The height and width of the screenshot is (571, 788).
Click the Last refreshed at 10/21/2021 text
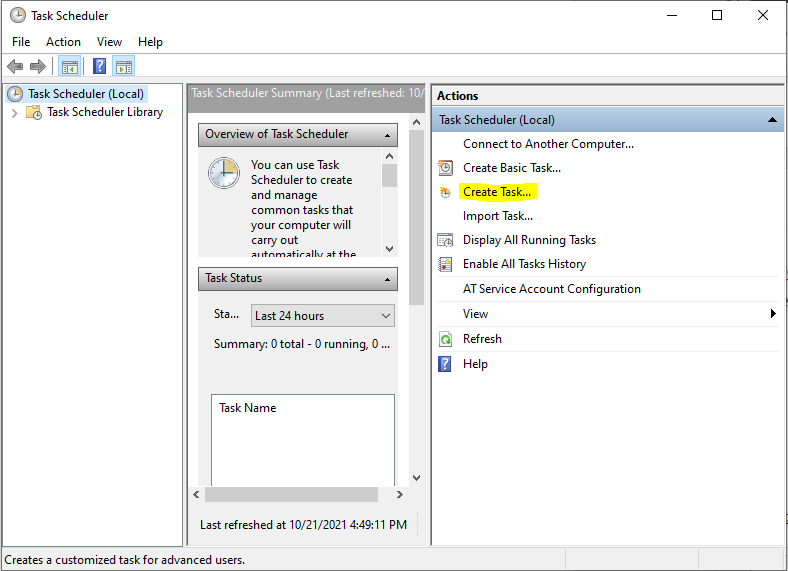[303, 525]
